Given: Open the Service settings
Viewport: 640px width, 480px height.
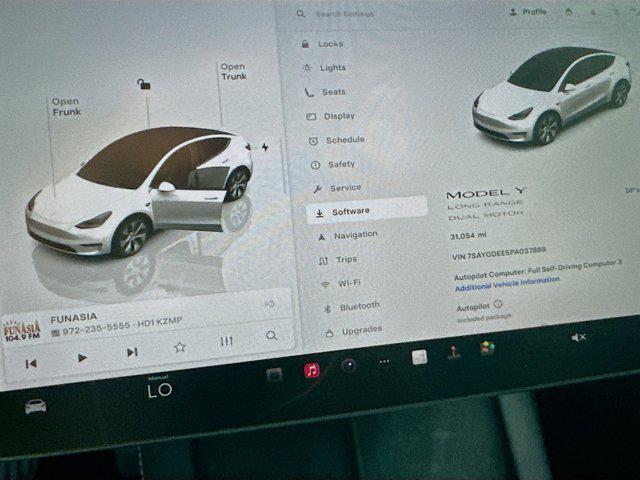Looking at the screenshot, I should [337, 188].
